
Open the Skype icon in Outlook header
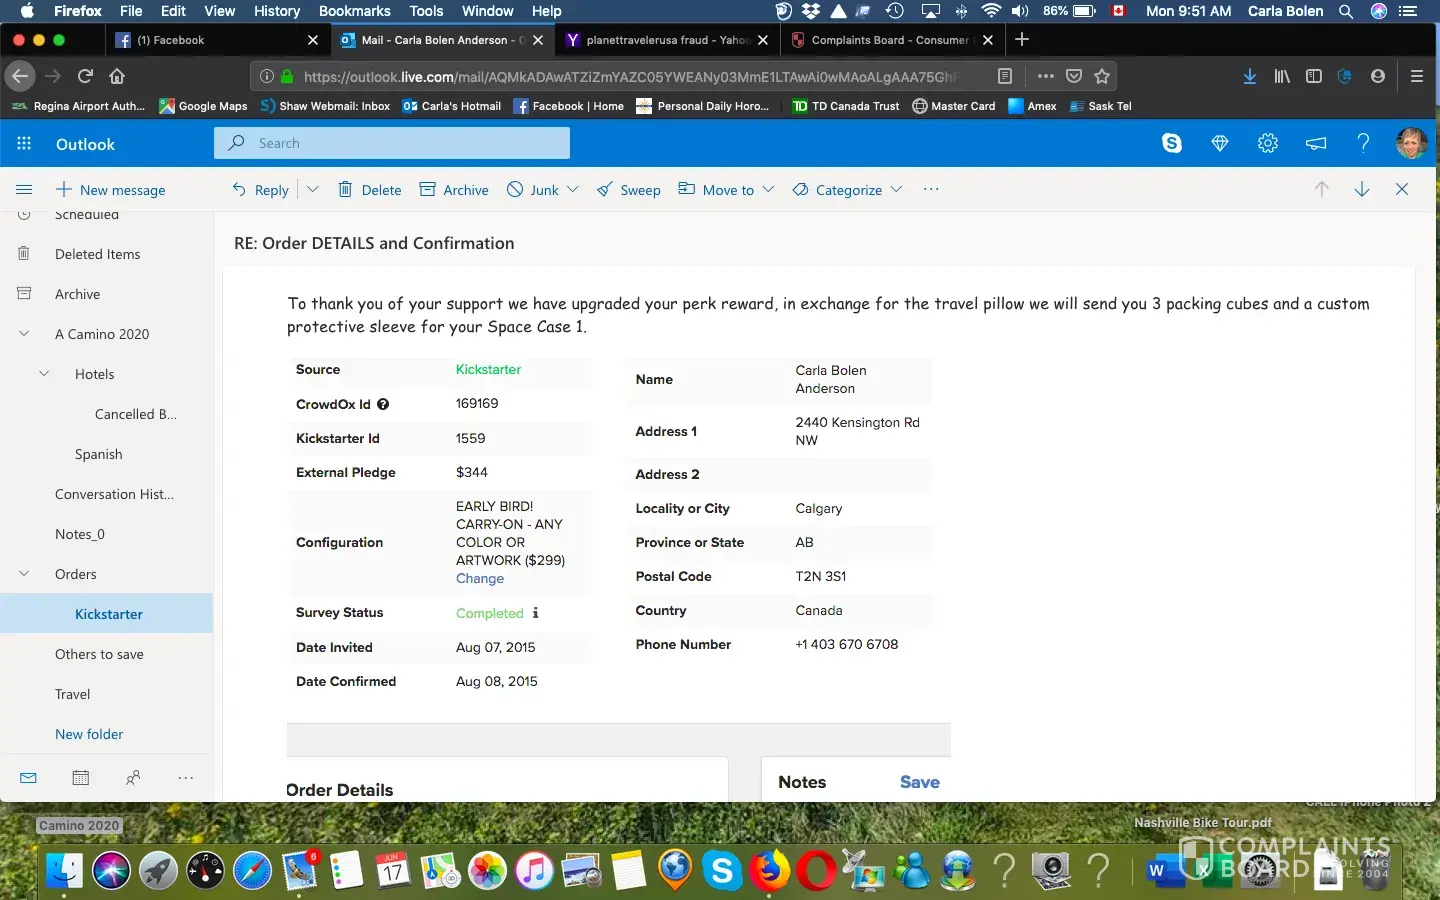(1172, 143)
